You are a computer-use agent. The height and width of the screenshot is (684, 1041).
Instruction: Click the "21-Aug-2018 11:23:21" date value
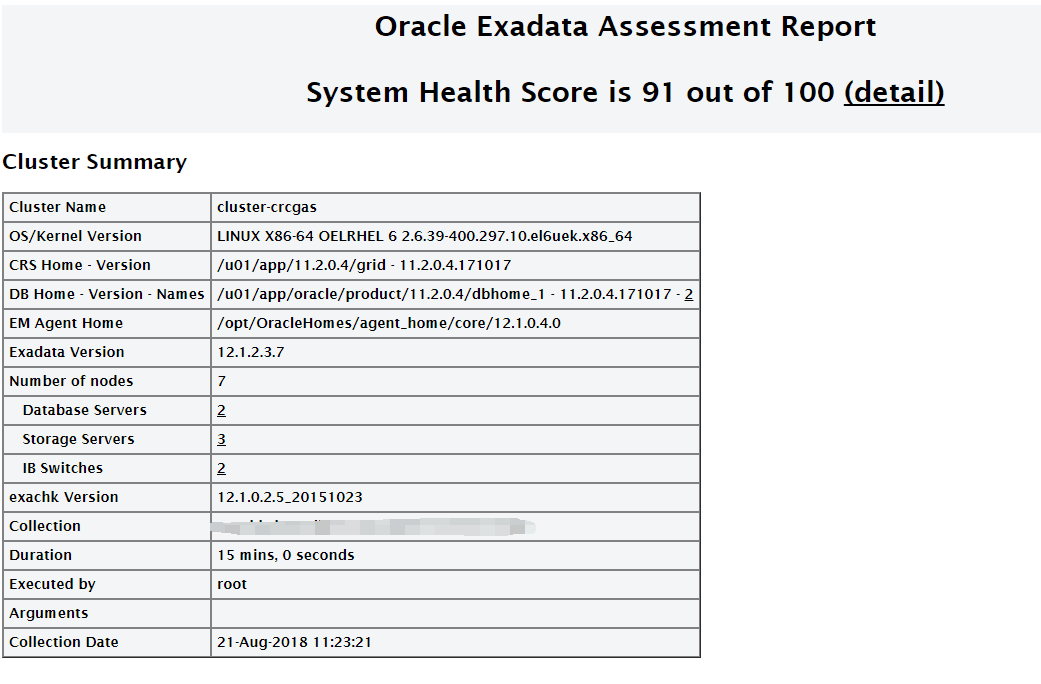coord(295,642)
